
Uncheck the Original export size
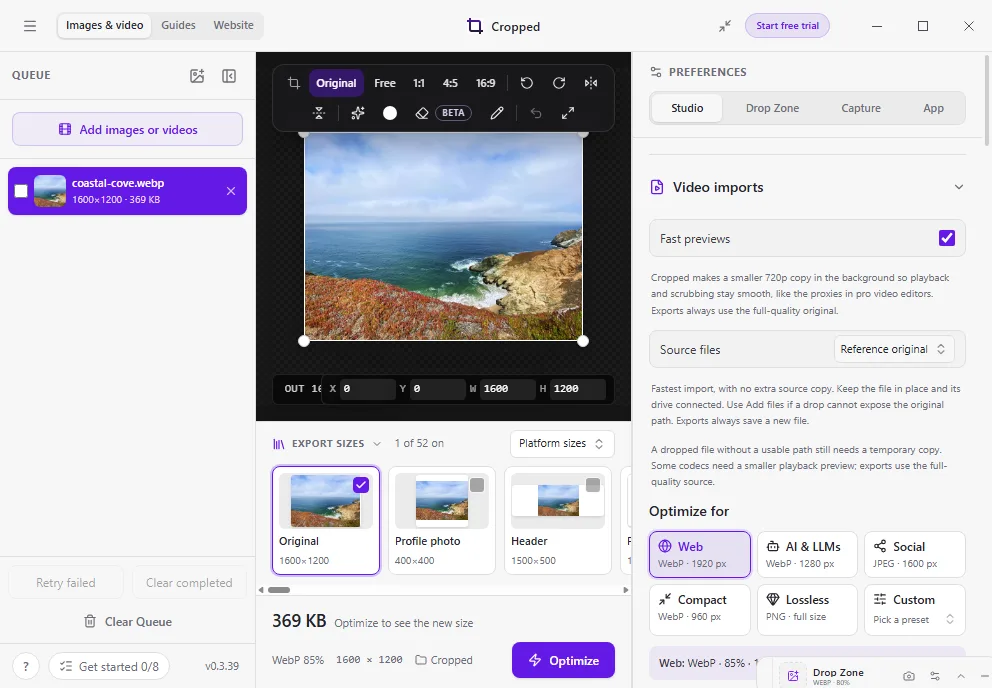tap(361, 485)
